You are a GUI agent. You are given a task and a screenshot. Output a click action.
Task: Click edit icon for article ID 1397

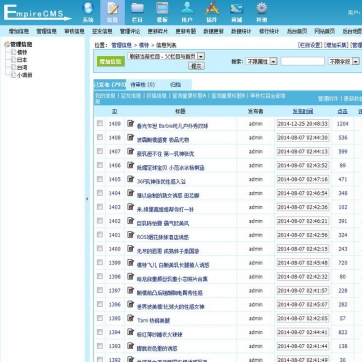pos(130,290)
